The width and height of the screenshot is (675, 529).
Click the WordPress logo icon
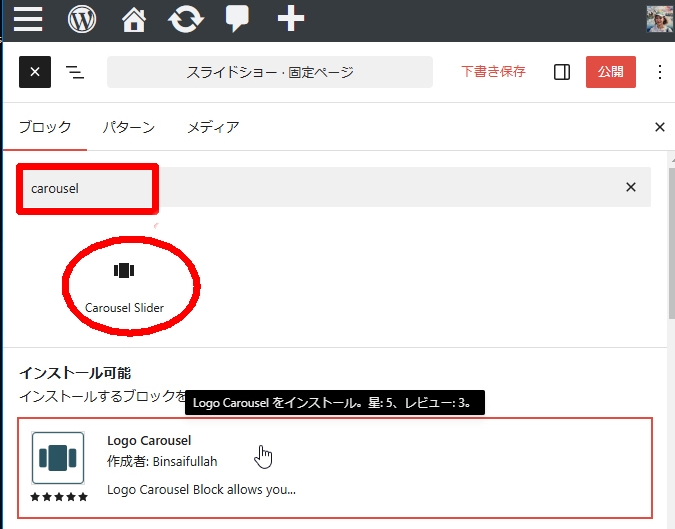[82, 19]
